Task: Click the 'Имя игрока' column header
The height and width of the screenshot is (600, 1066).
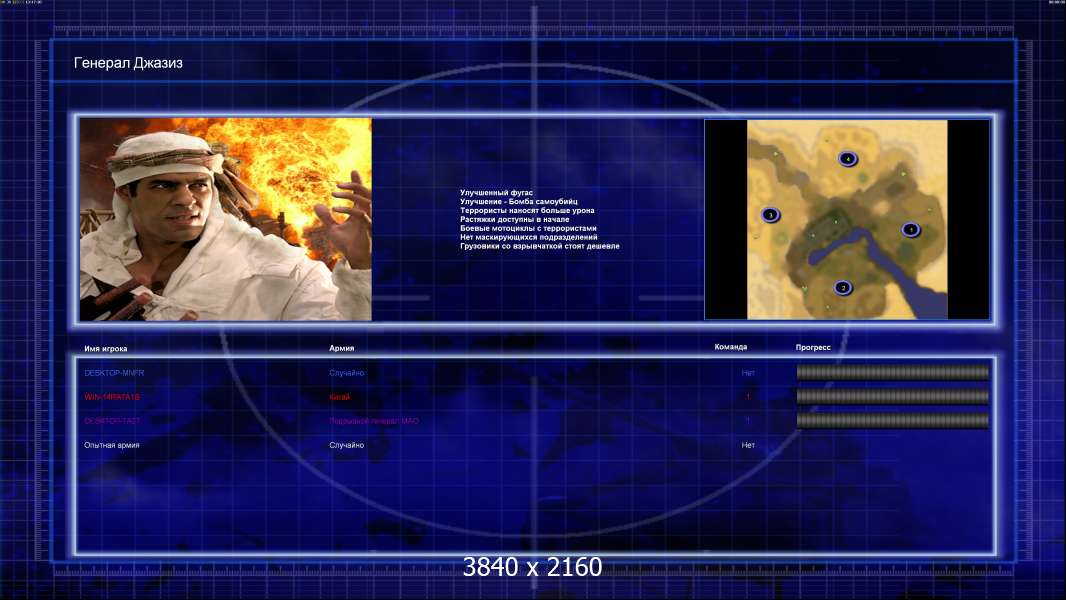Action: [x=105, y=349]
